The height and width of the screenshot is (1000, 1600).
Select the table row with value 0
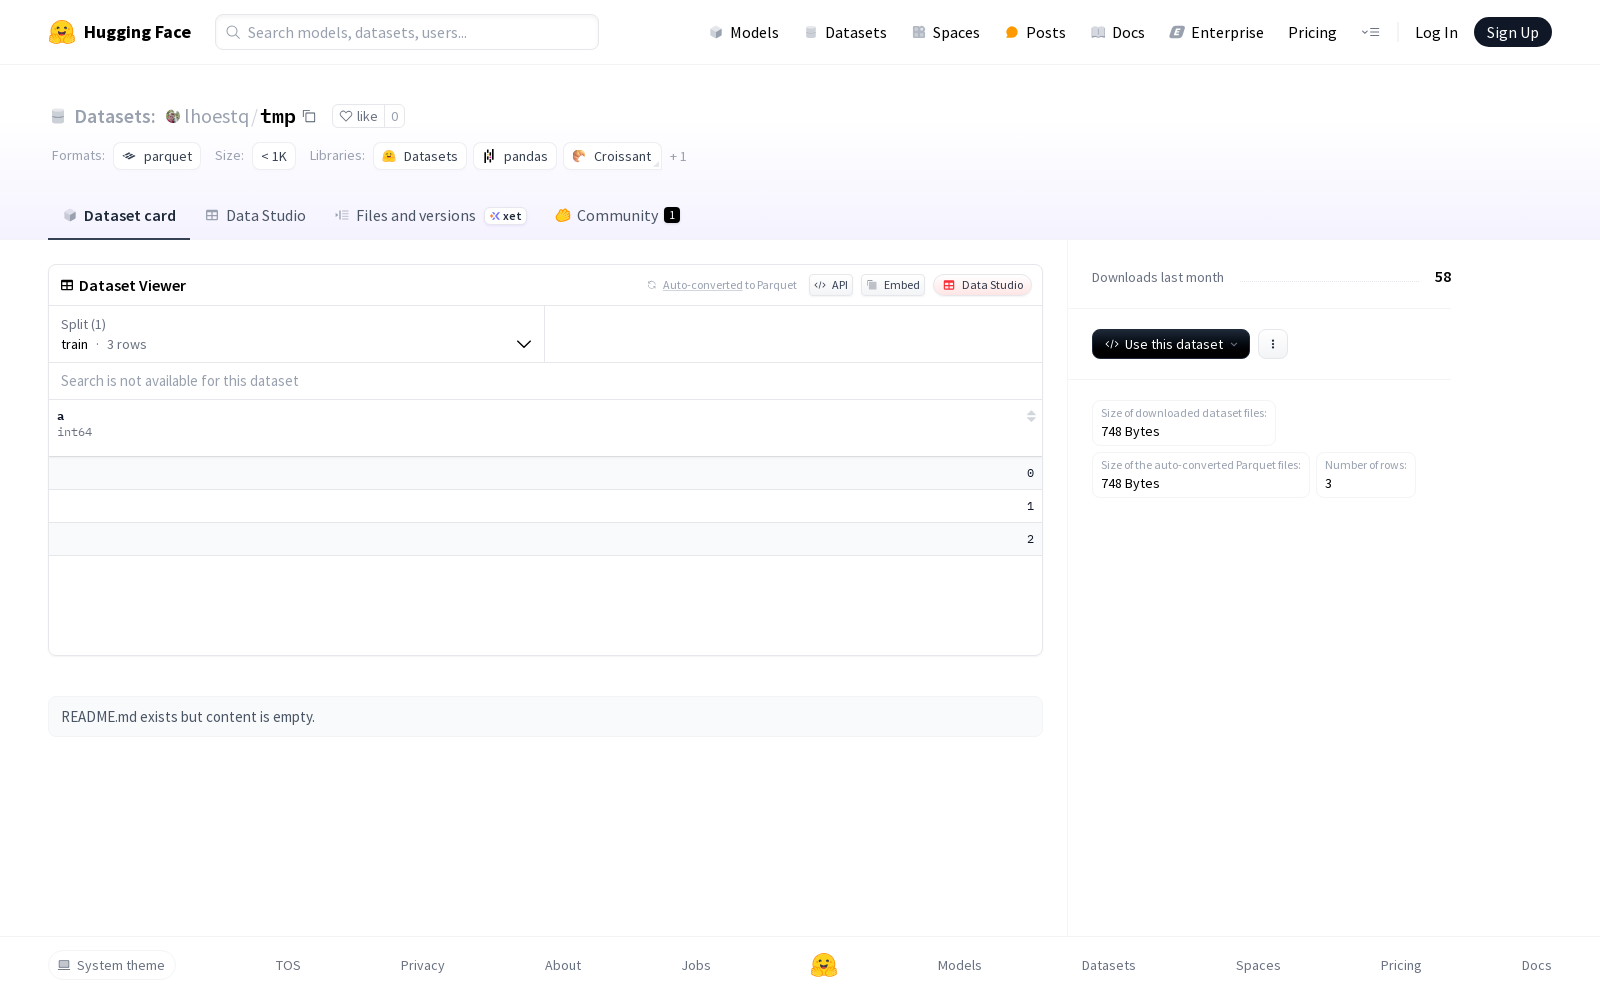545,473
